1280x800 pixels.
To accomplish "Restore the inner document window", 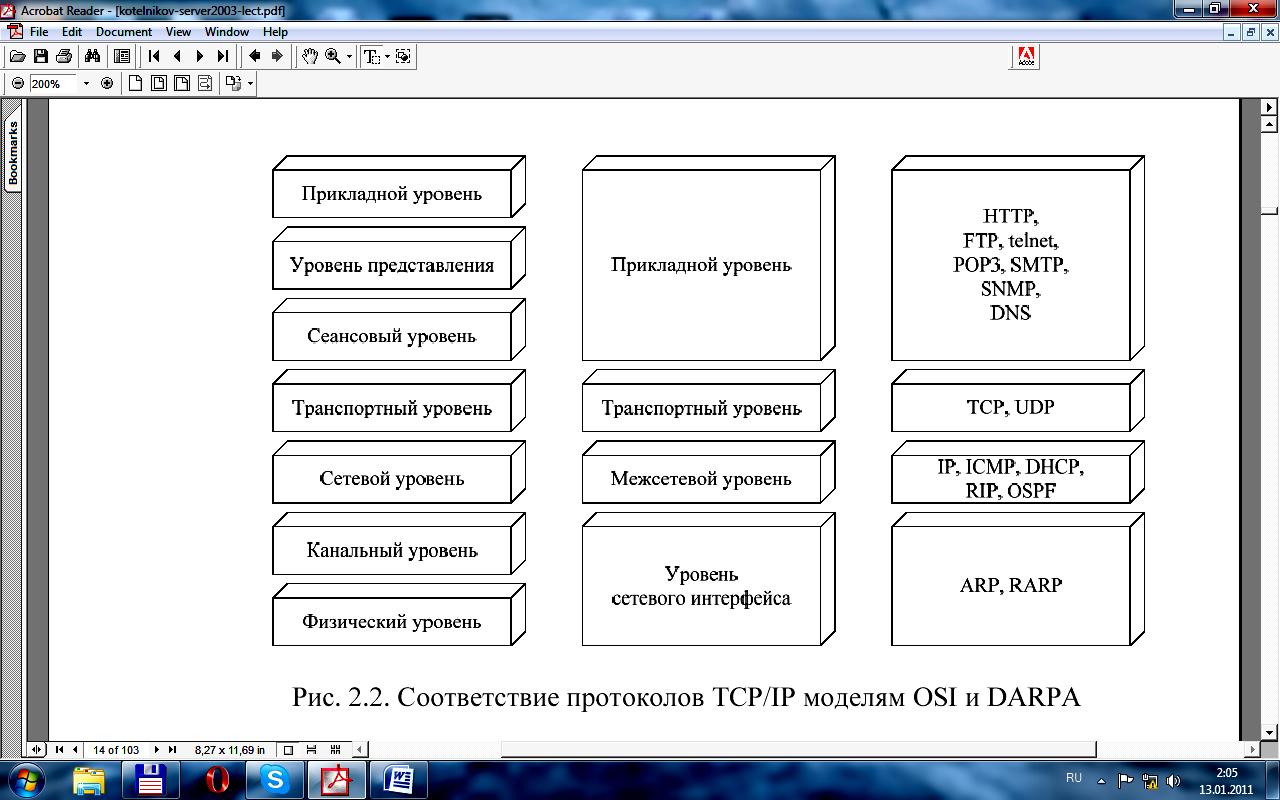I will pyautogui.click(x=1250, y=32).
